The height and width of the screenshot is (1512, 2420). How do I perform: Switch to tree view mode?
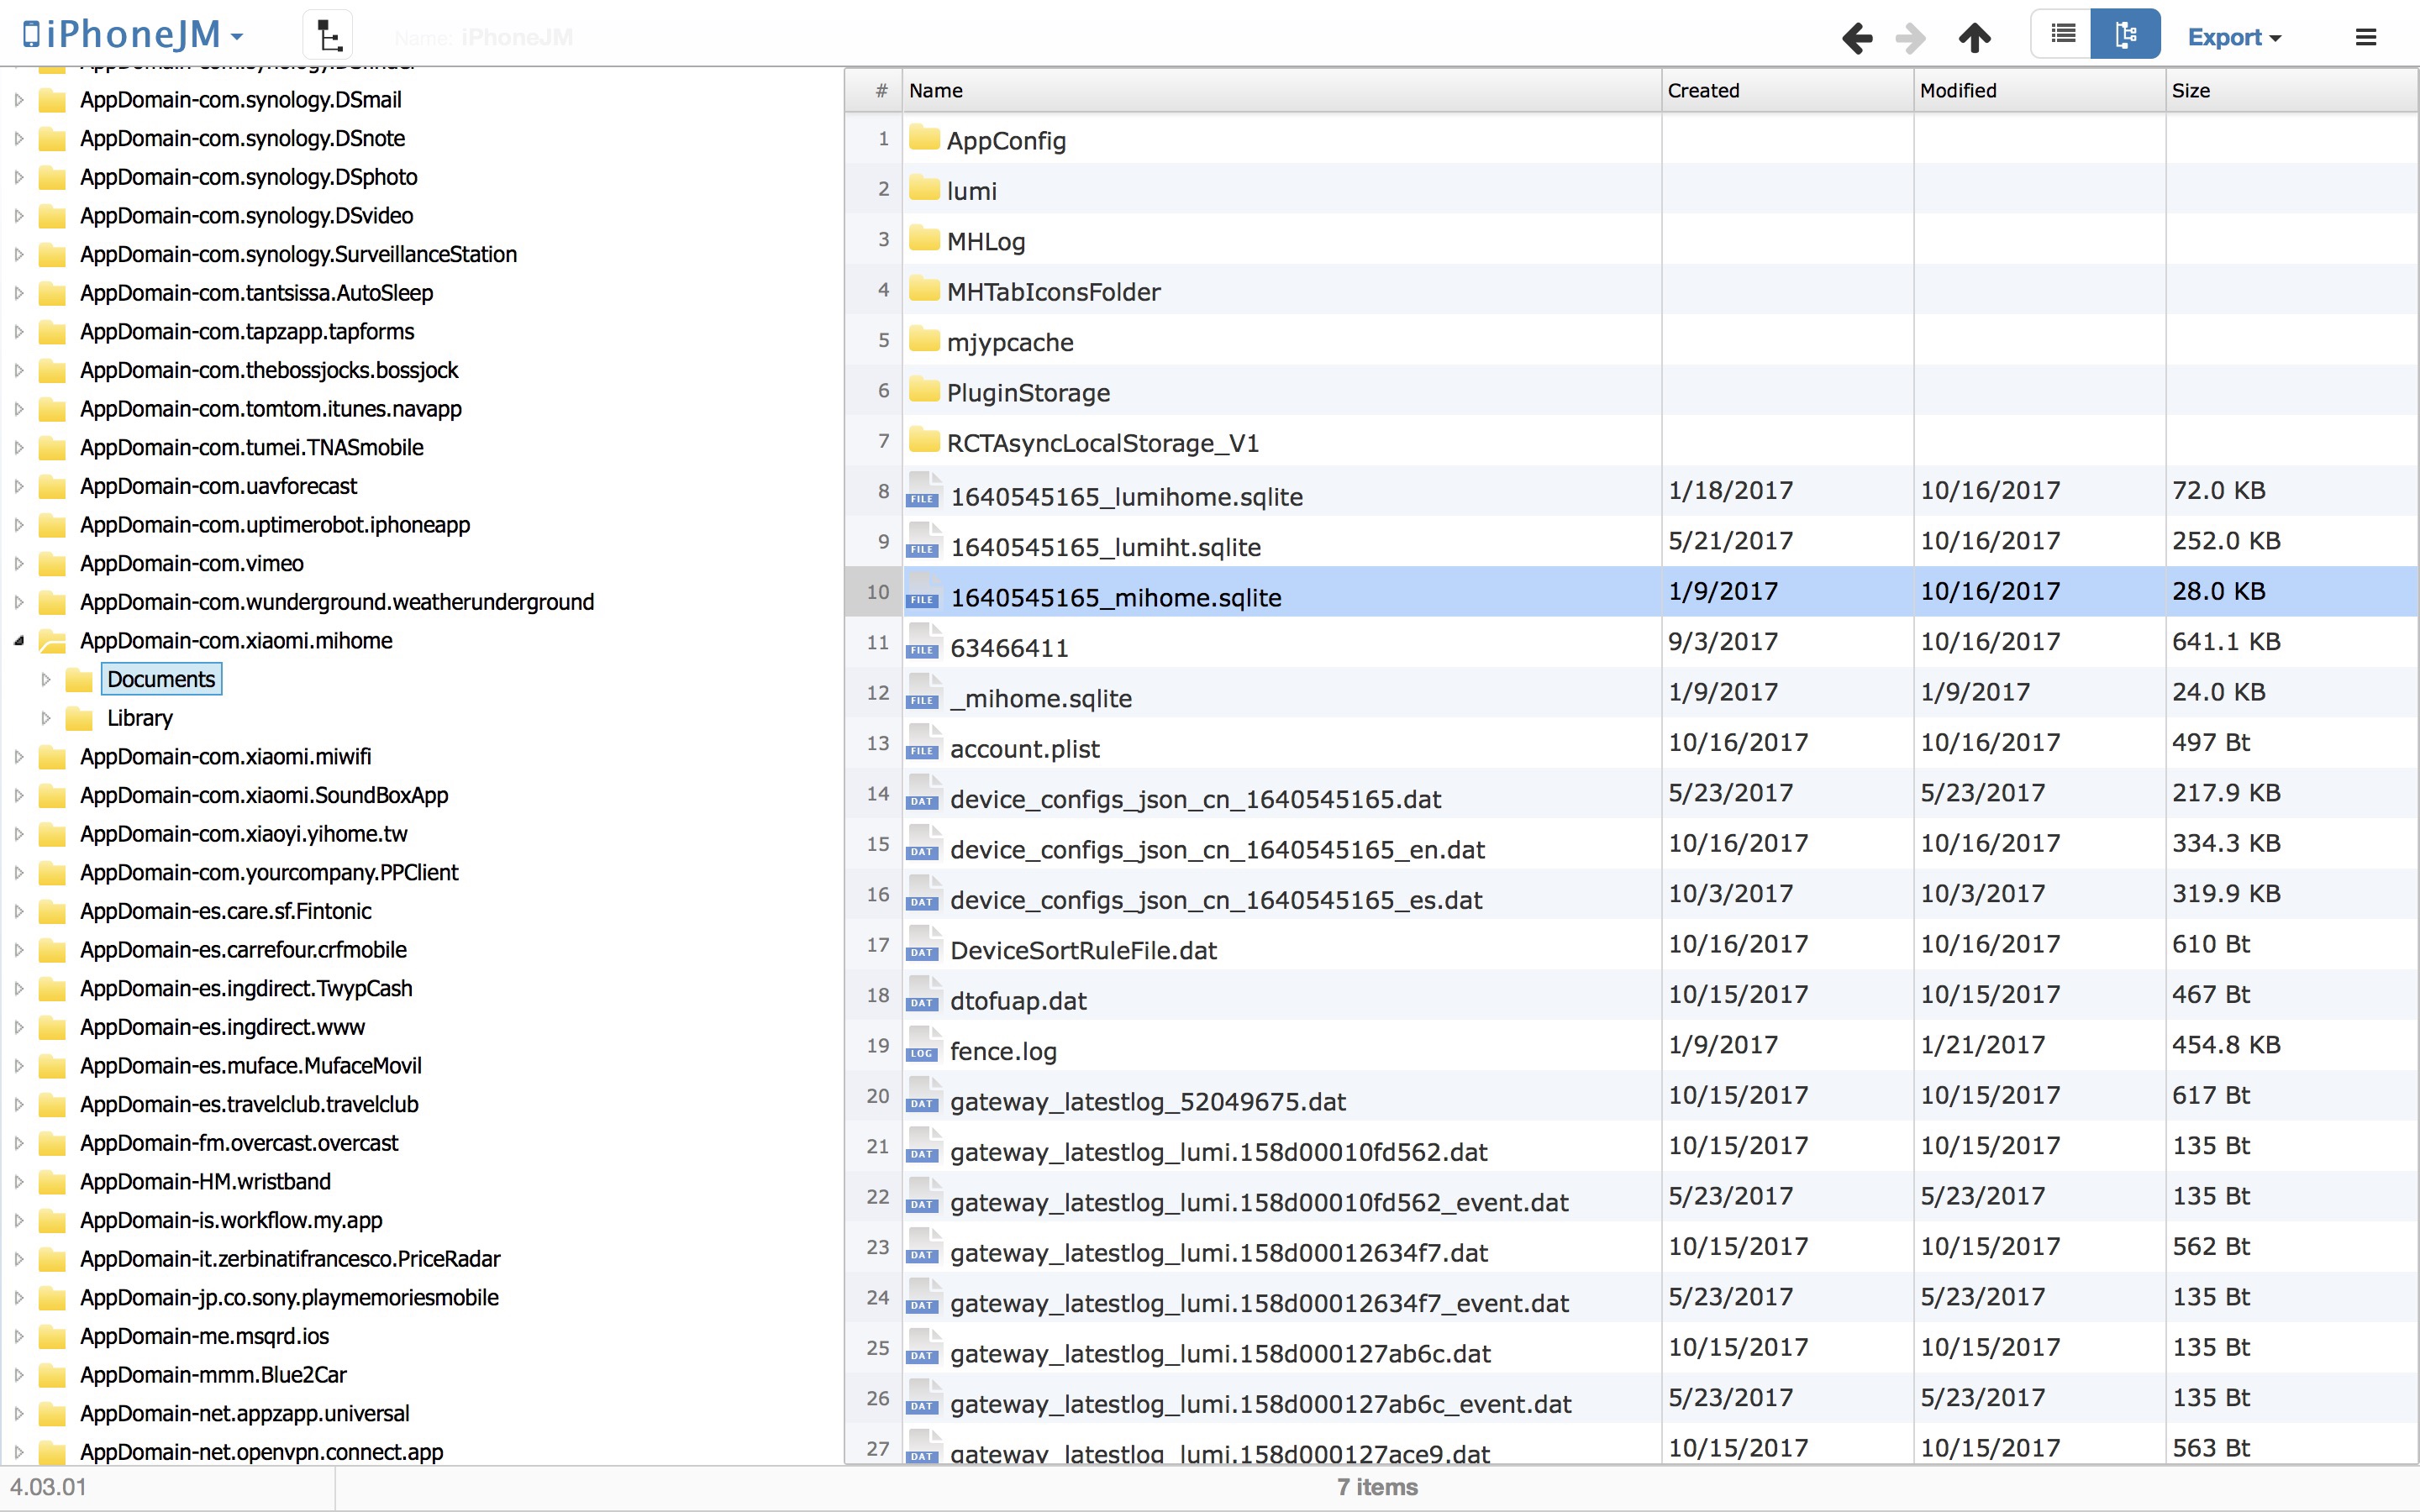point(2126,34)
